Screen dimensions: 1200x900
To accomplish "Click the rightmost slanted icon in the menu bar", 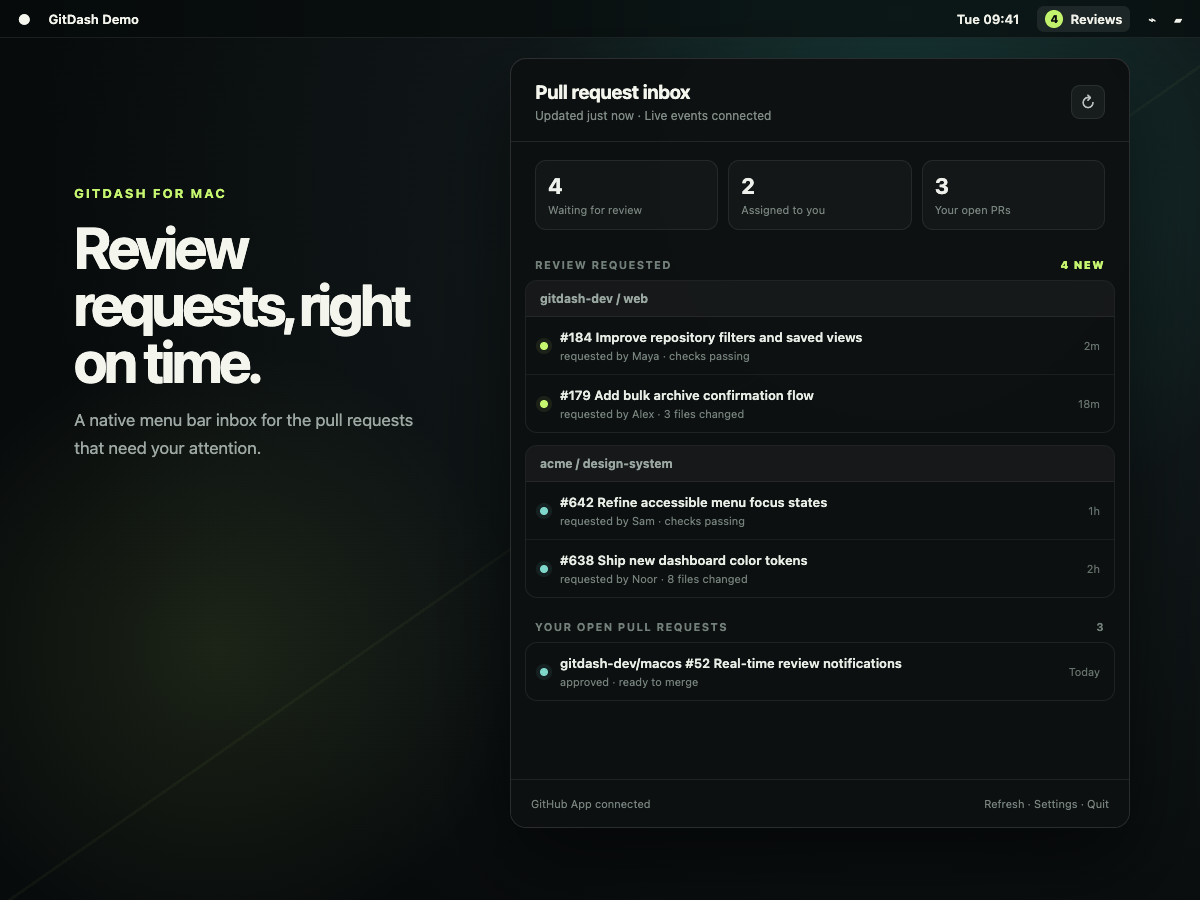I will click(1178, 19).
